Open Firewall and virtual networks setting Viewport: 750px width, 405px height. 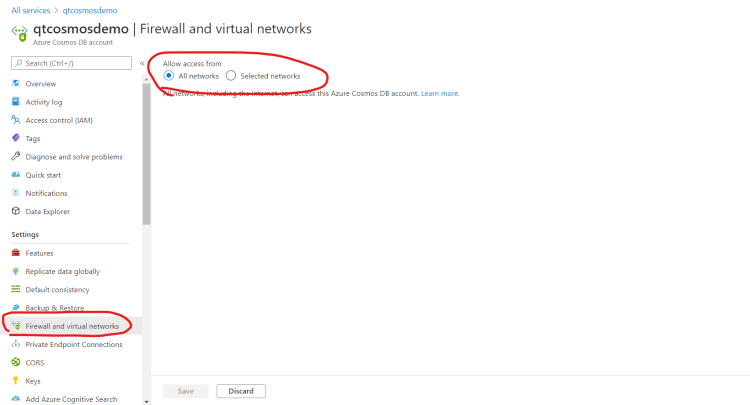(x=71, y=326)
